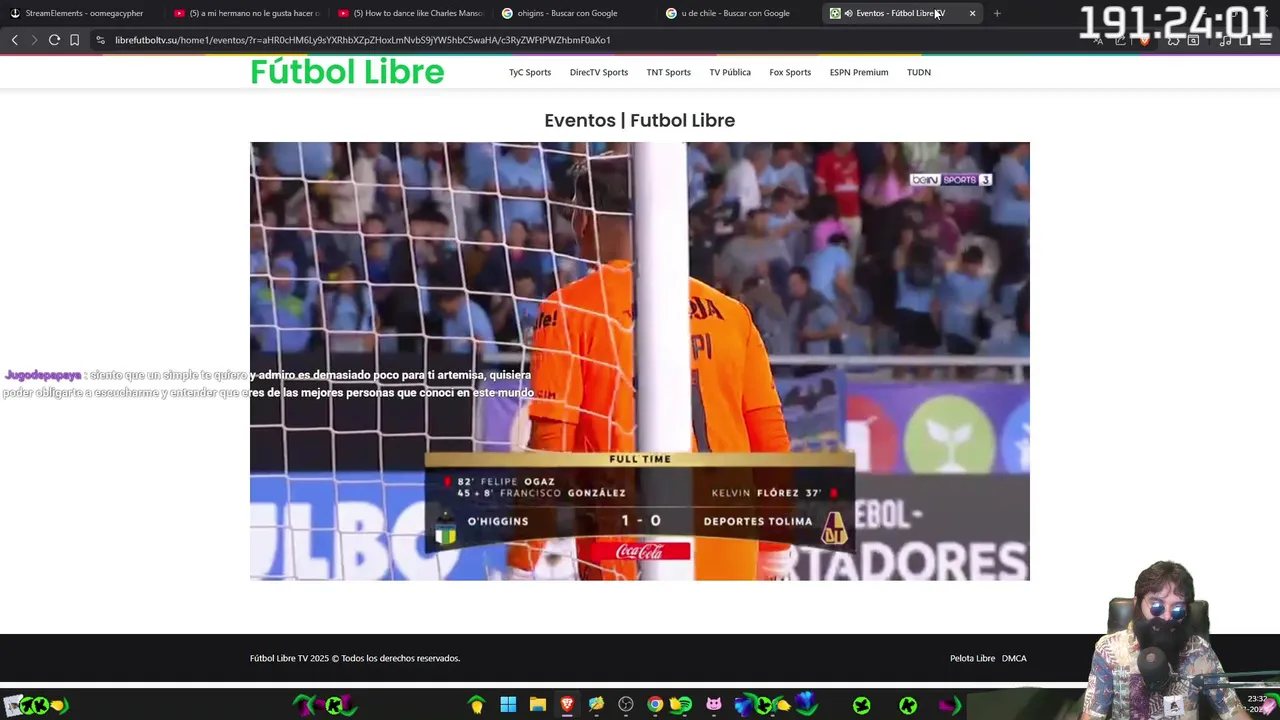The image size is (1280, 720).
Task: Open OBS Studio from the taskbar
Action: pos(626,705)
